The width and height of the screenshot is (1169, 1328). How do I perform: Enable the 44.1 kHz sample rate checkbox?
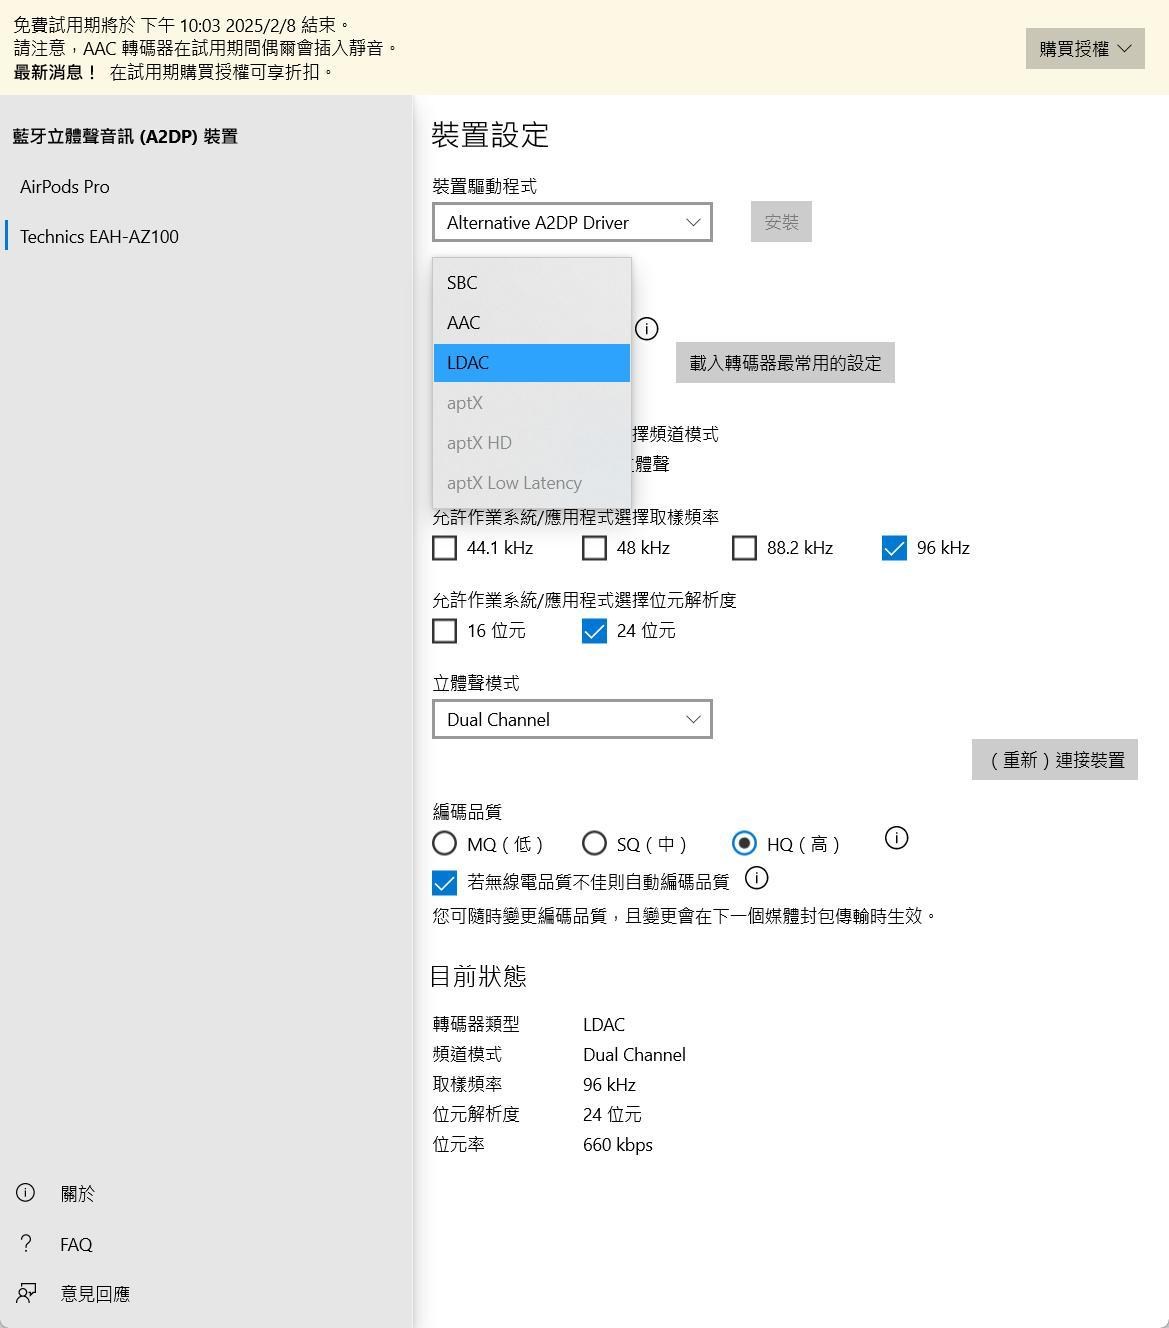[444, 548]
